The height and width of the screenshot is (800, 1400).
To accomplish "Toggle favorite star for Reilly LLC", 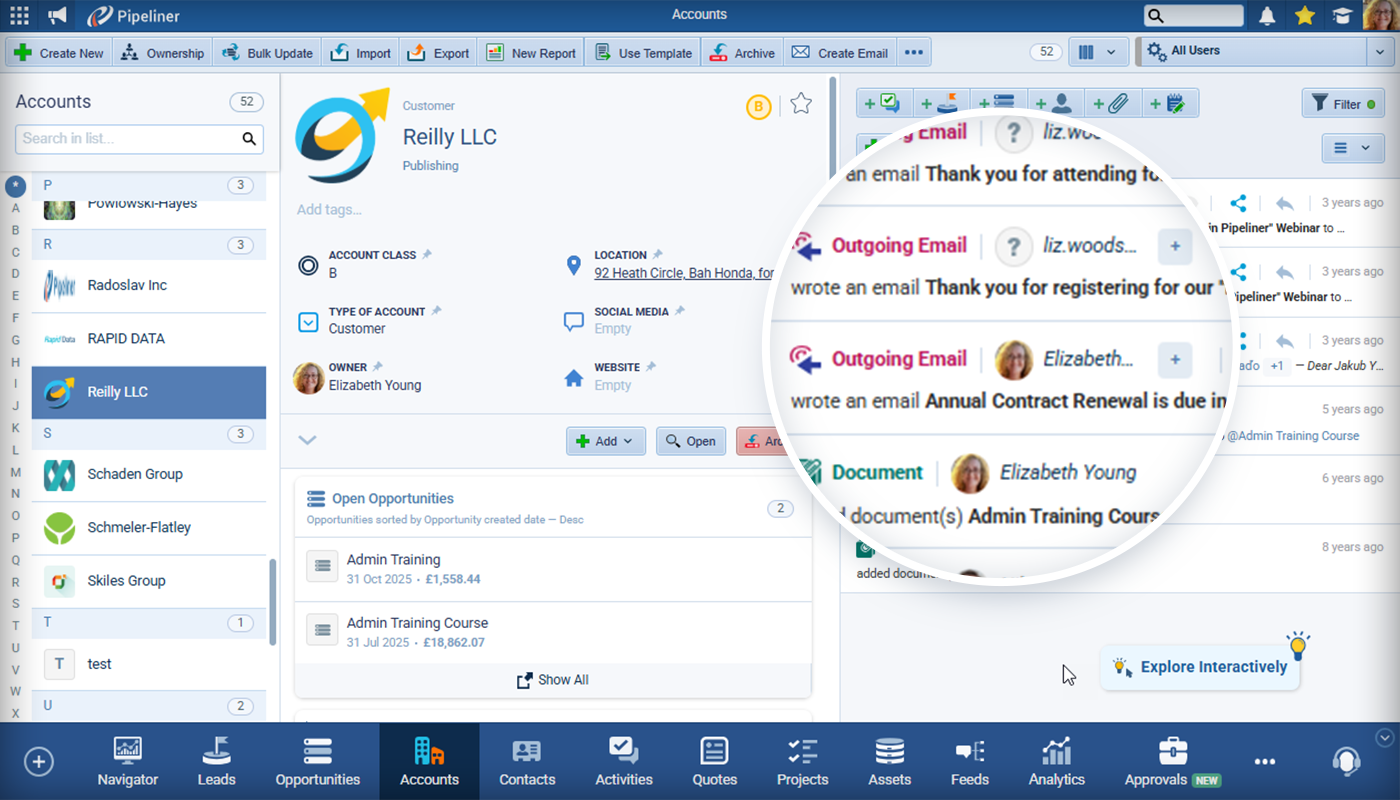I will 801,104.
